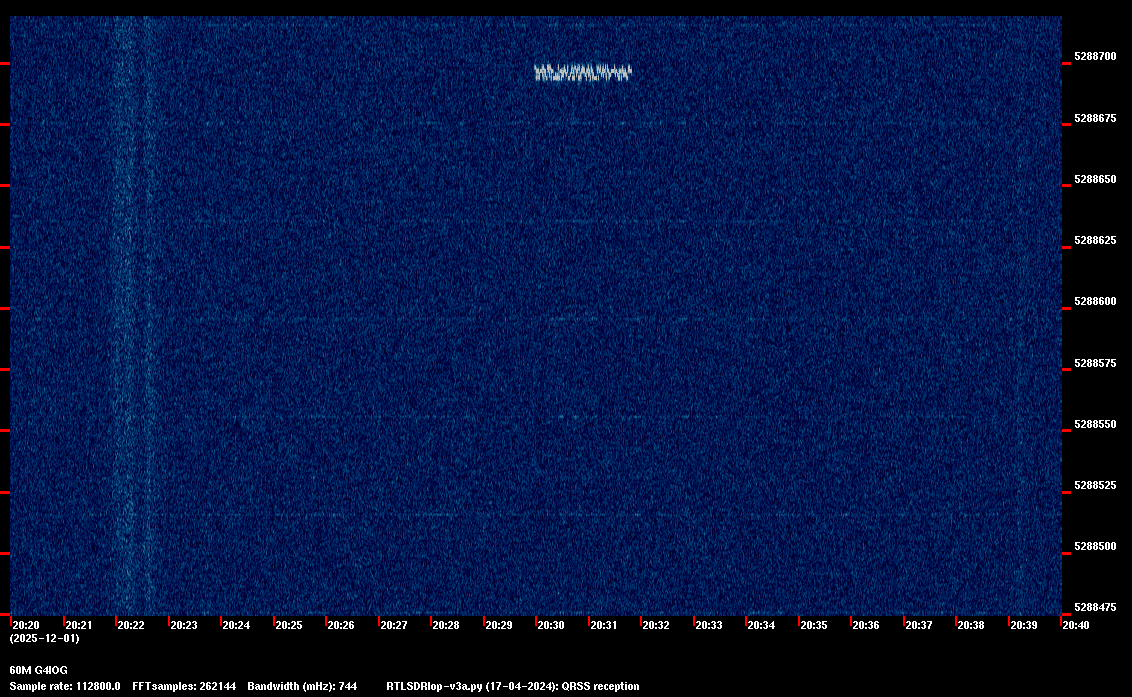Click the 5288550 frequency label
Image resolution: width=1132 pixels, height=697 pixels.
pos(1095,424)
